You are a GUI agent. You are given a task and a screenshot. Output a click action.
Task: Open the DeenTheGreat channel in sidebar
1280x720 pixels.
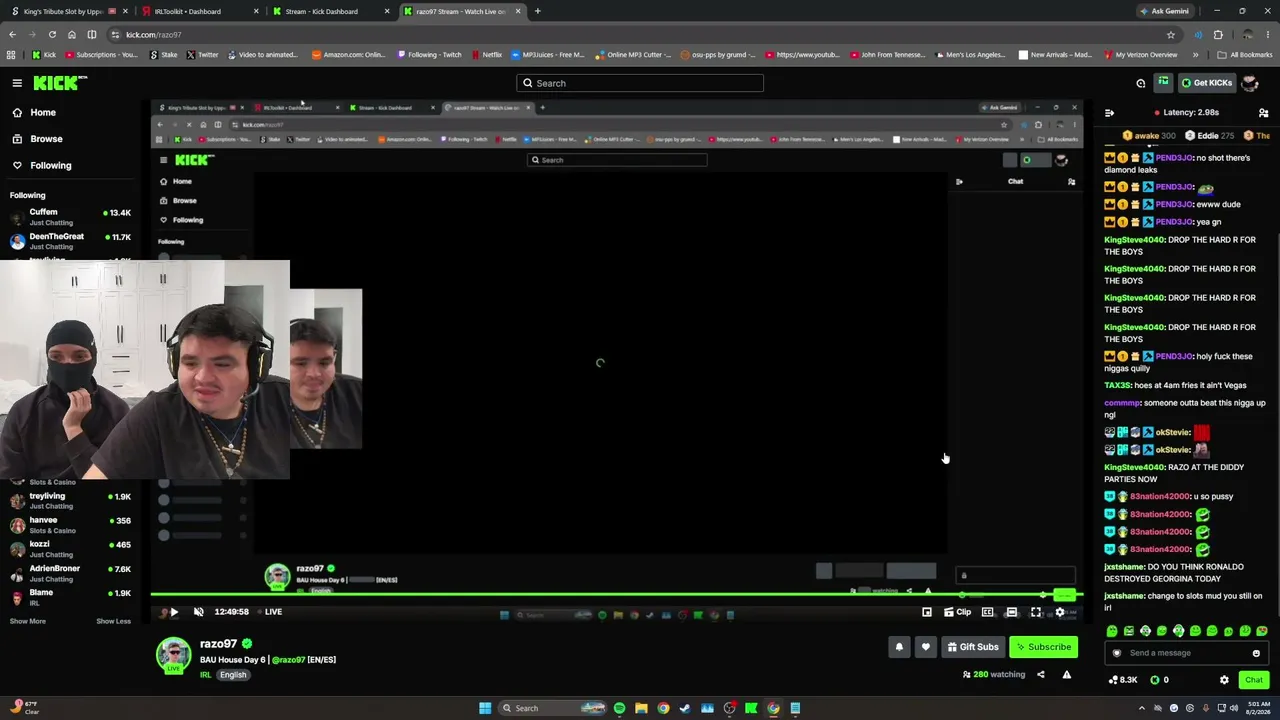[x=70, y=241]
